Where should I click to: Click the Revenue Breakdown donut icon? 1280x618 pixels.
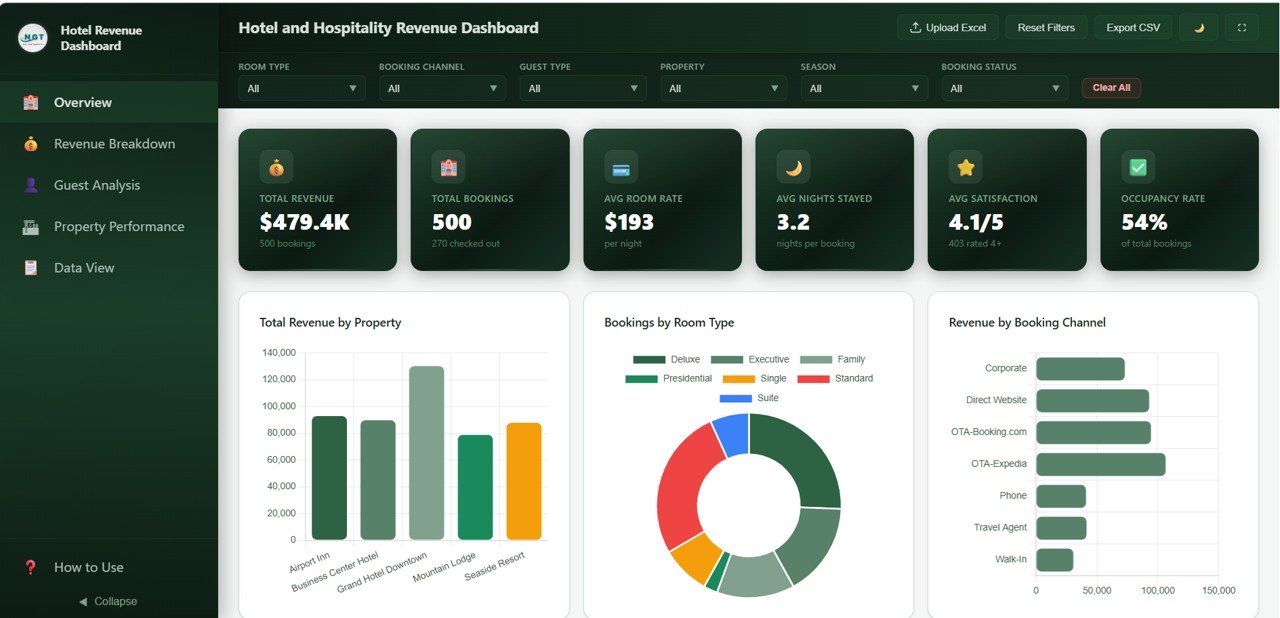[30, 143]
